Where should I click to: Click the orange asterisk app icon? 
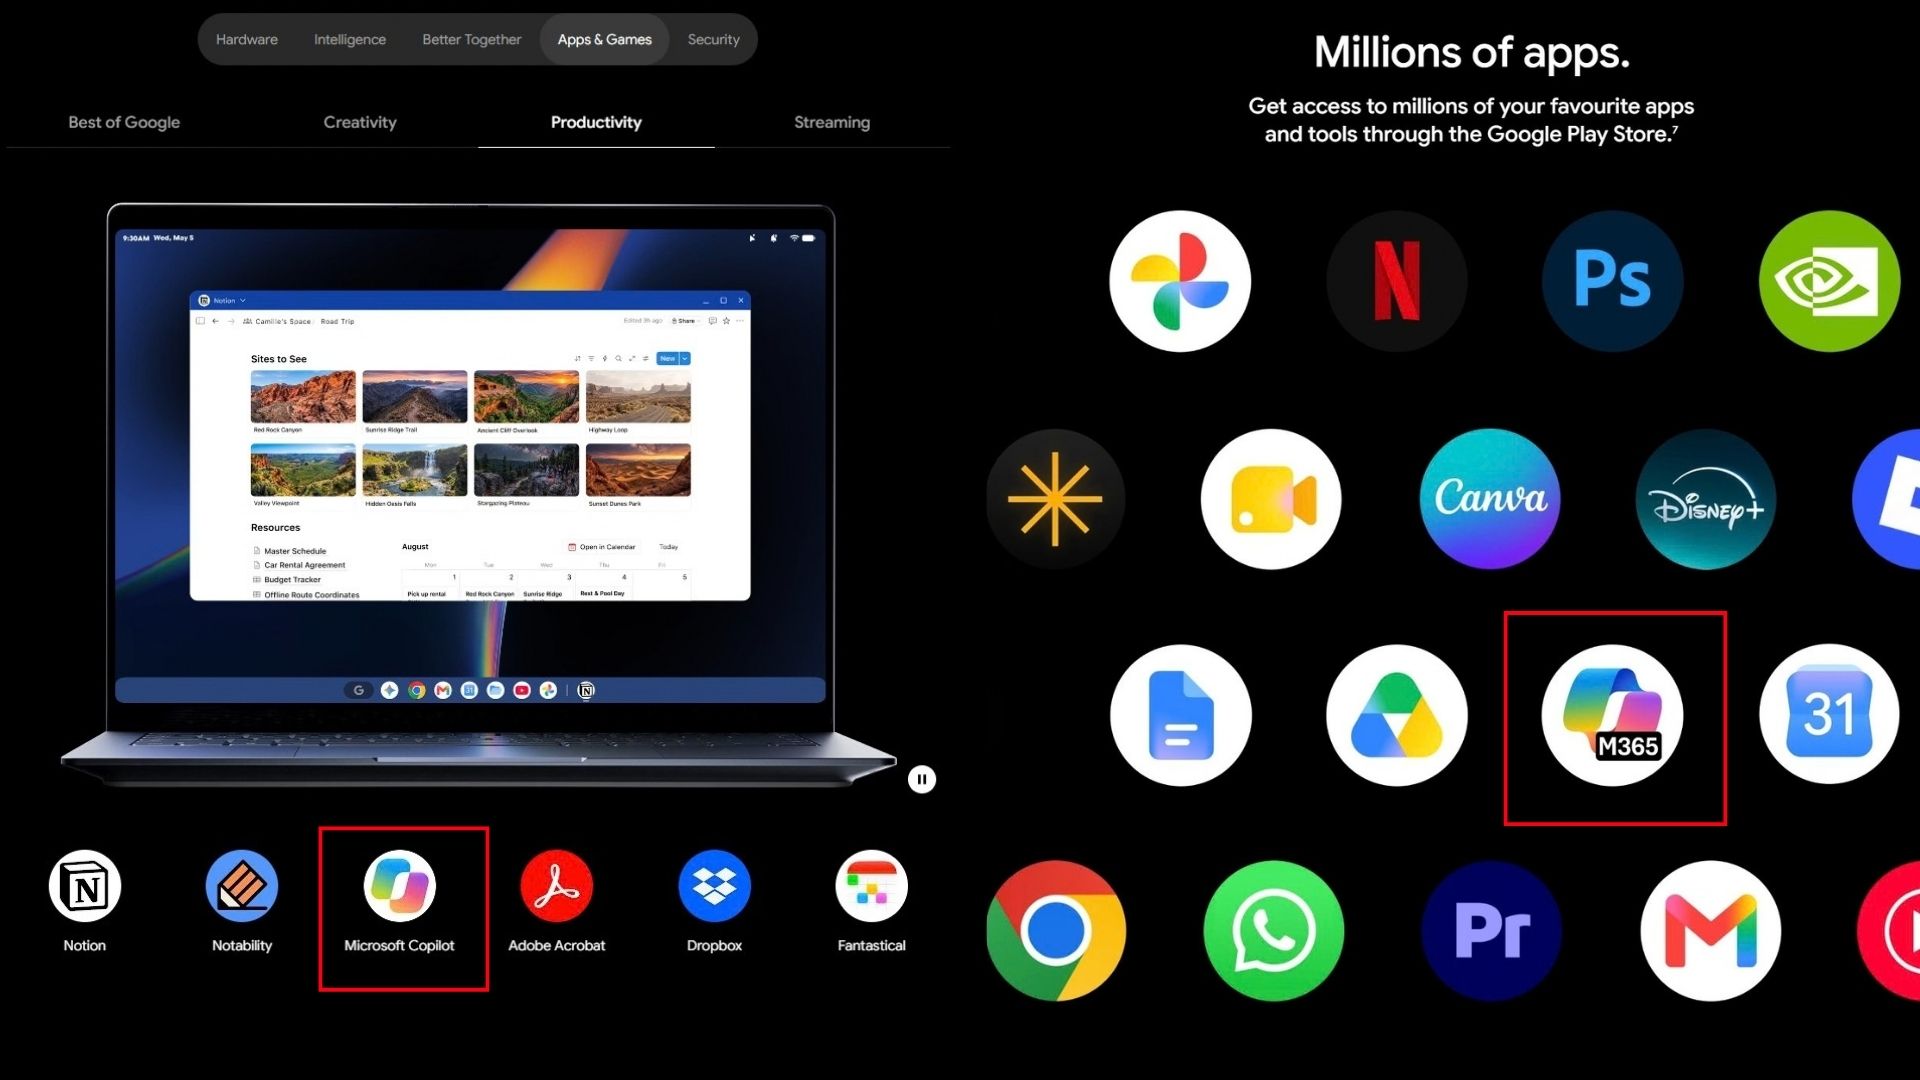click(1056, 499)
